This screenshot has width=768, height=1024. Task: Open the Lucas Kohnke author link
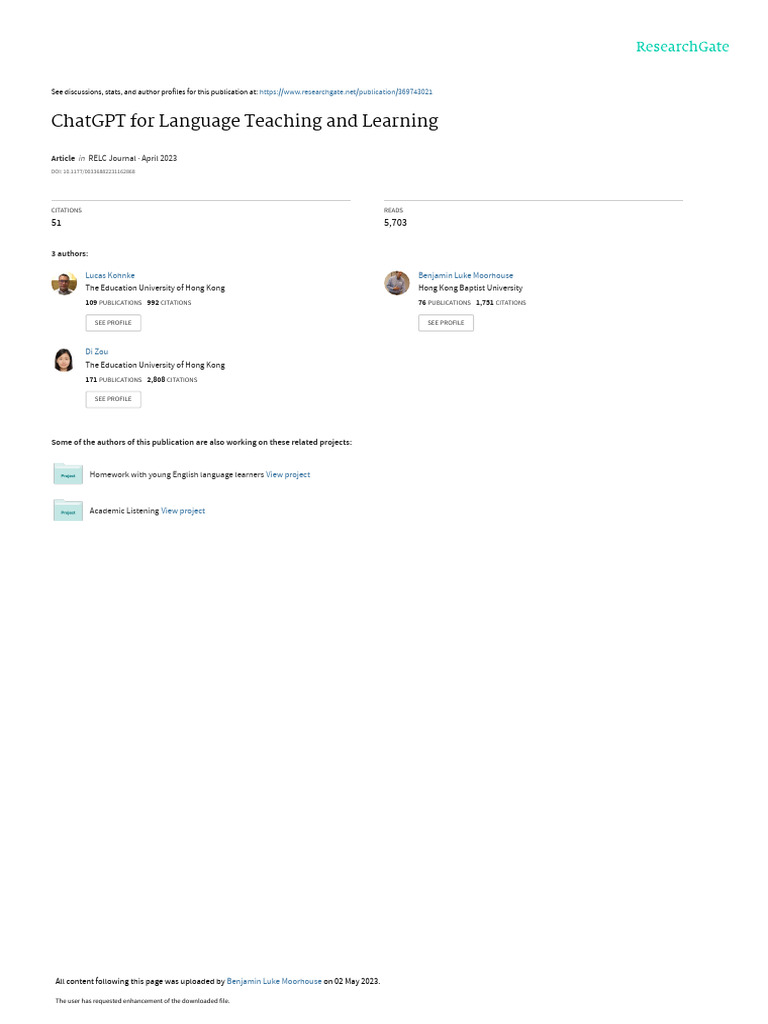tap(110, 276)
